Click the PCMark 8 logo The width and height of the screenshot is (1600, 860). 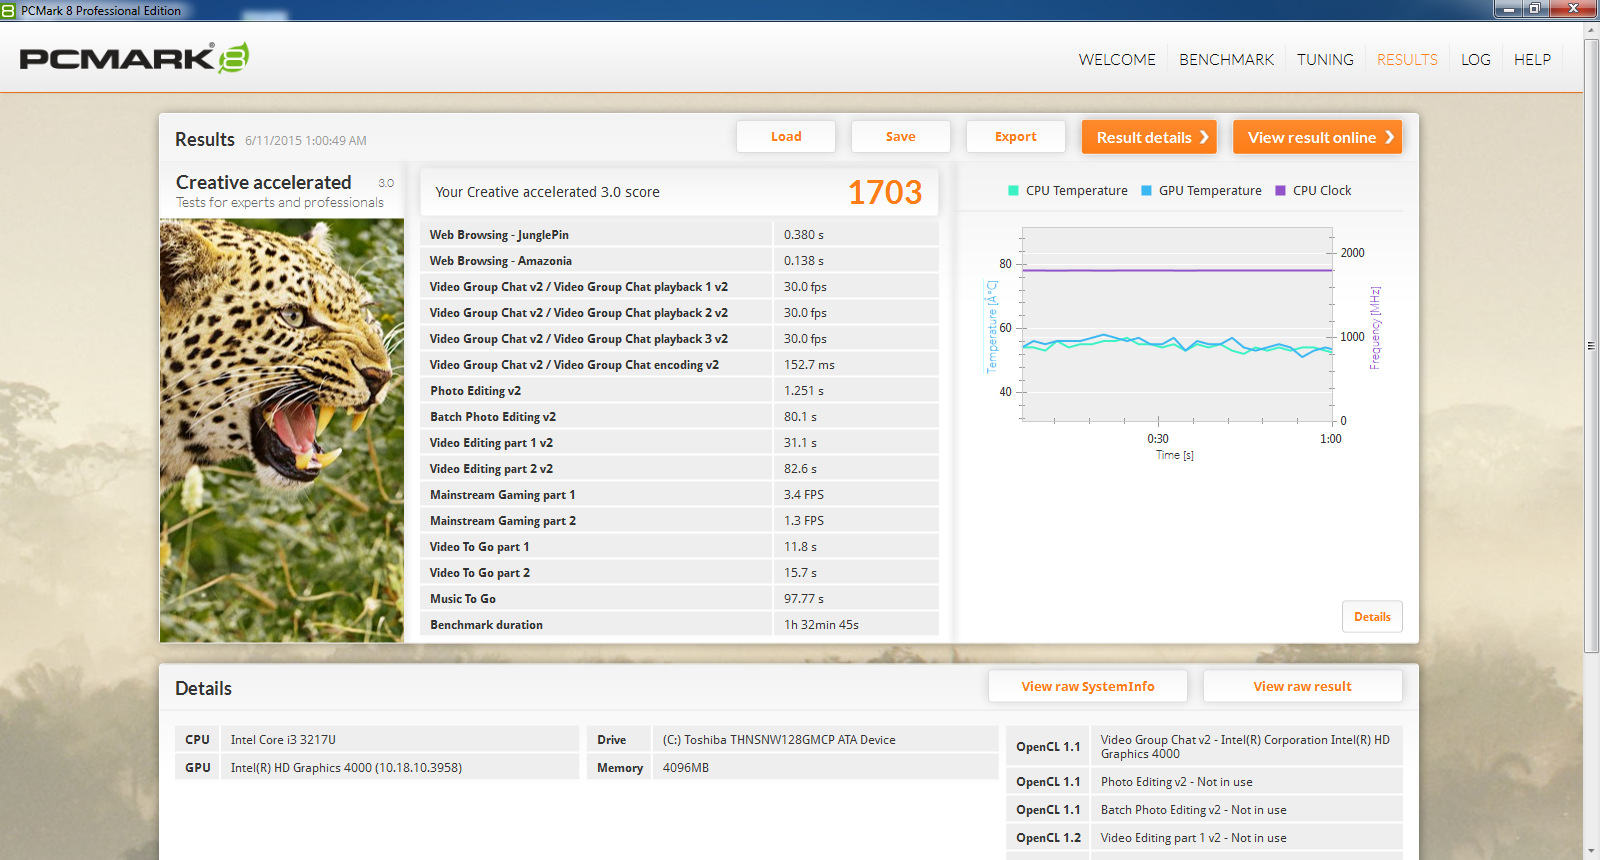coord(134,58)
